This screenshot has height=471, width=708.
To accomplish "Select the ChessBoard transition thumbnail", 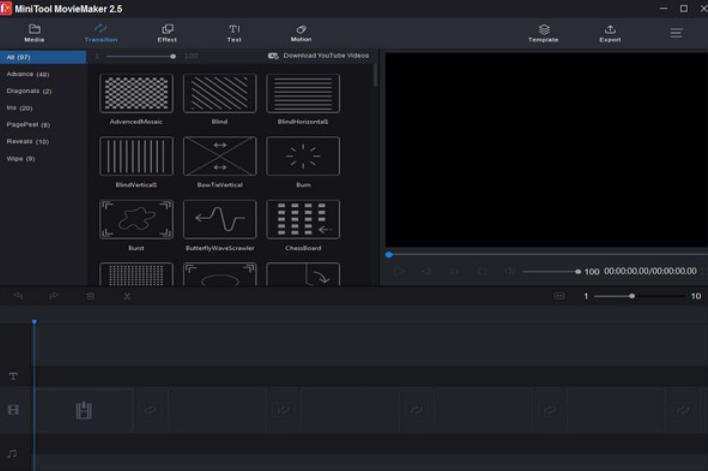I will click(303, 219).
